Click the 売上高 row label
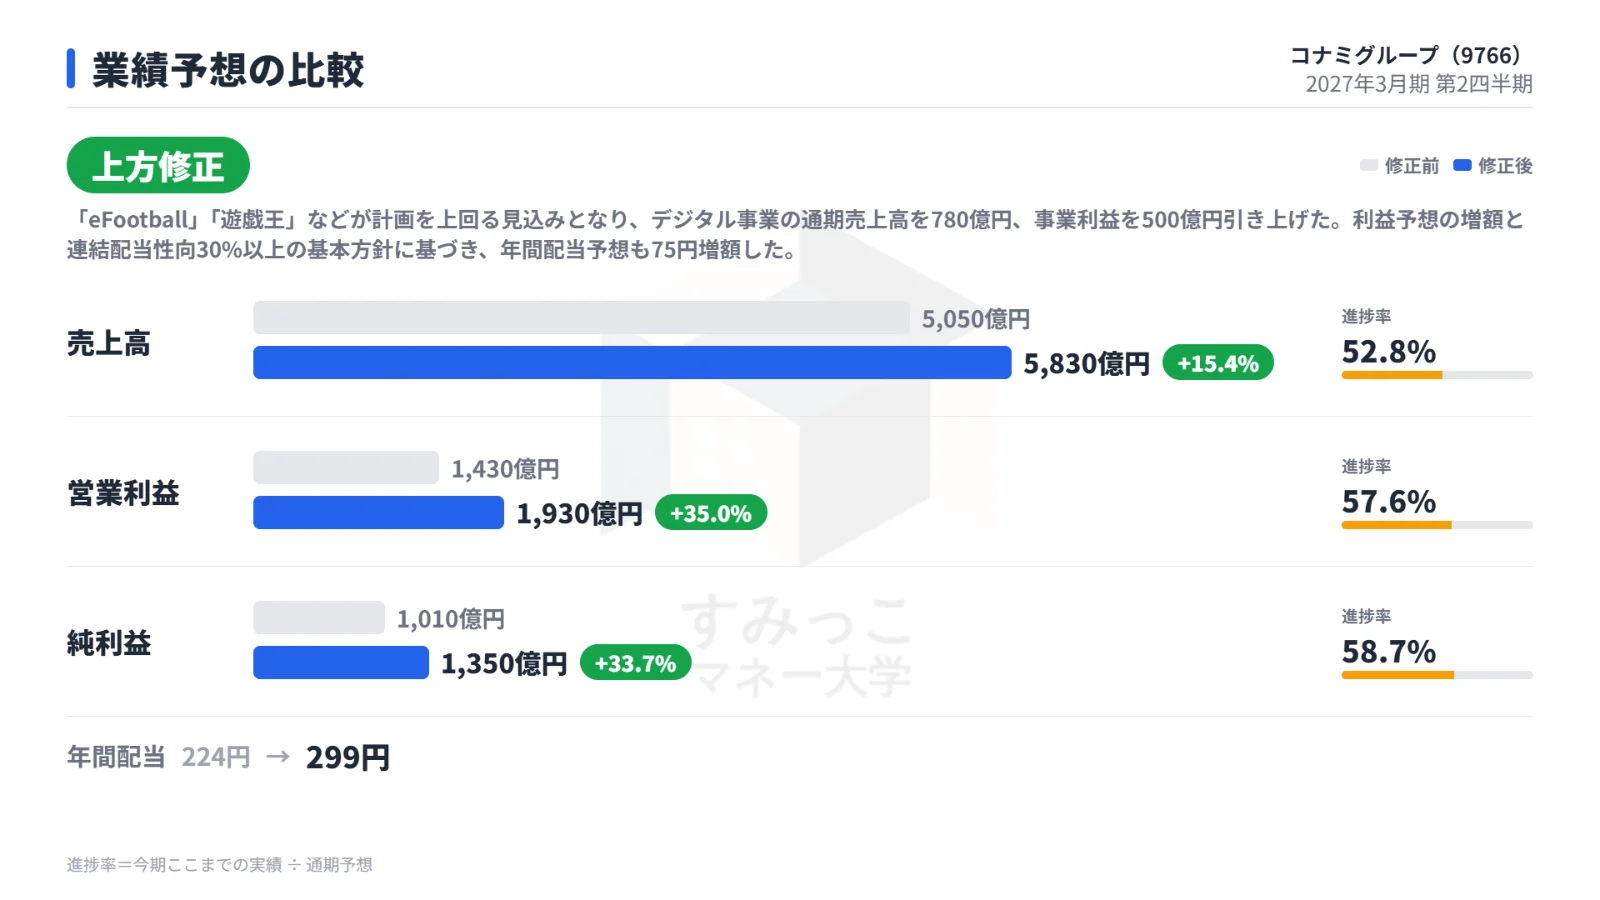This screenshot has width=1600, height=900. pyautogui.click(x=108, y=343)
